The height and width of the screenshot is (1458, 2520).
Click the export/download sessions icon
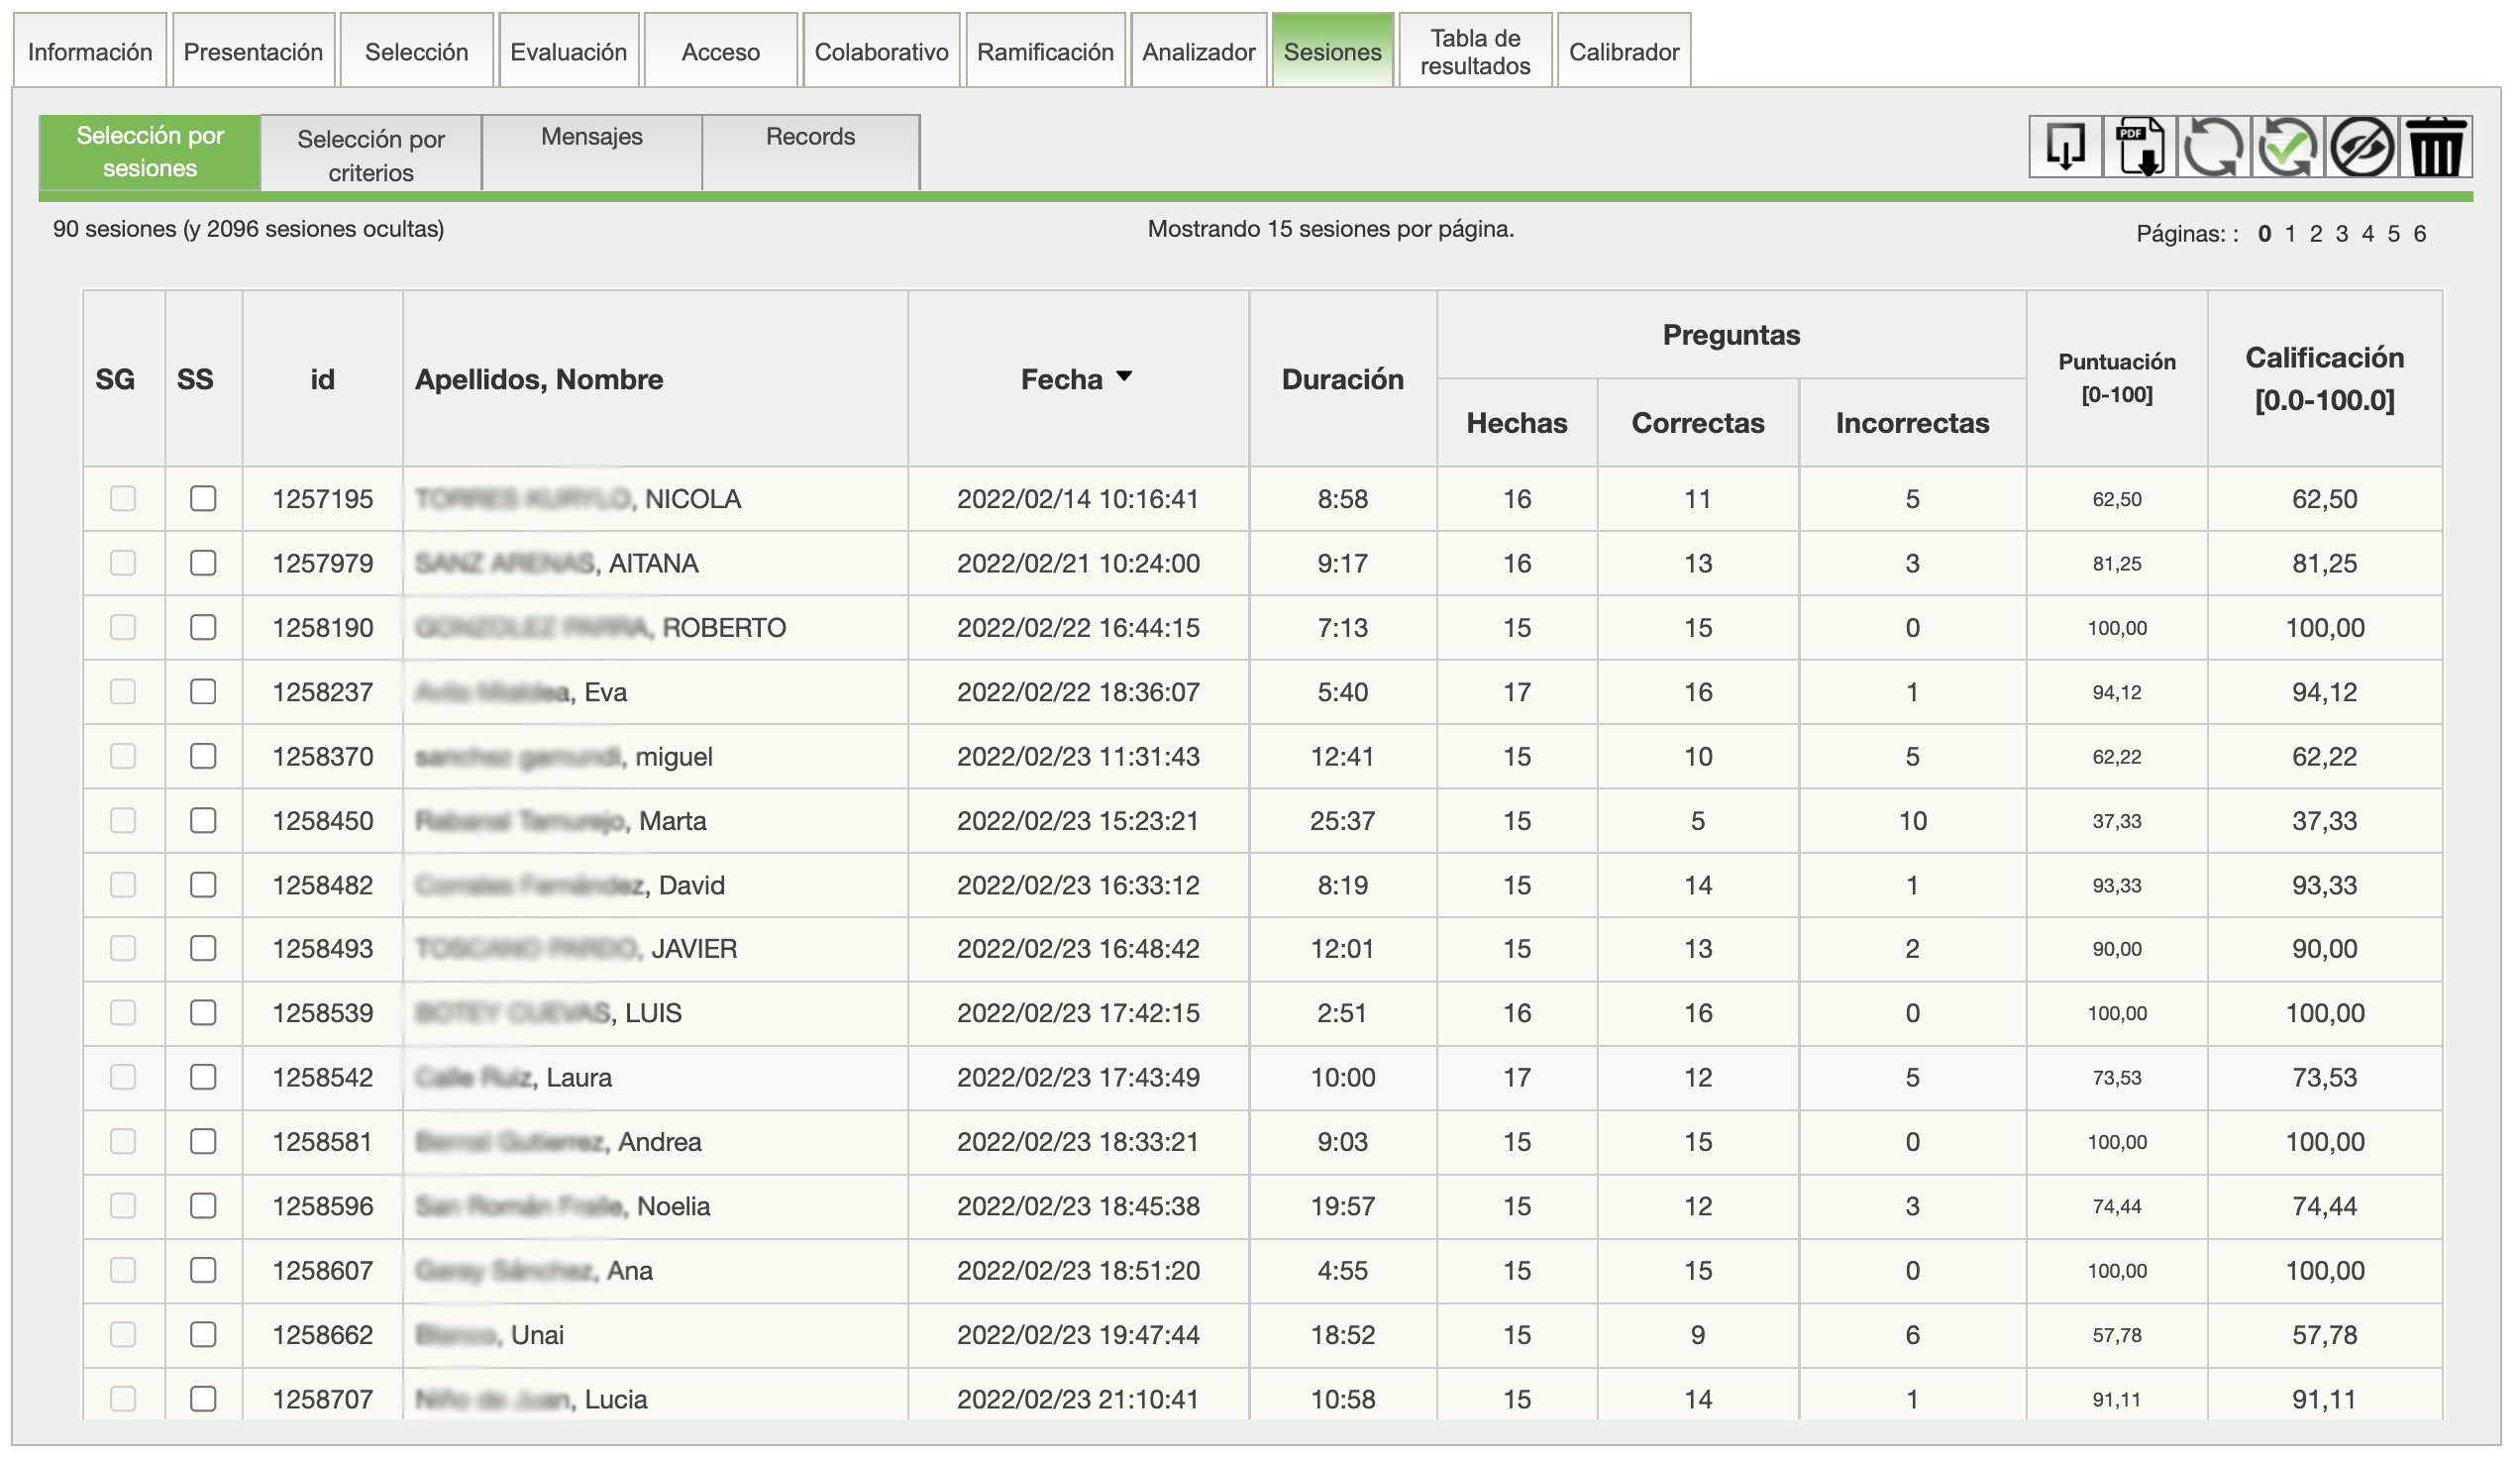pyautogui.click(x=2065, y=147)
